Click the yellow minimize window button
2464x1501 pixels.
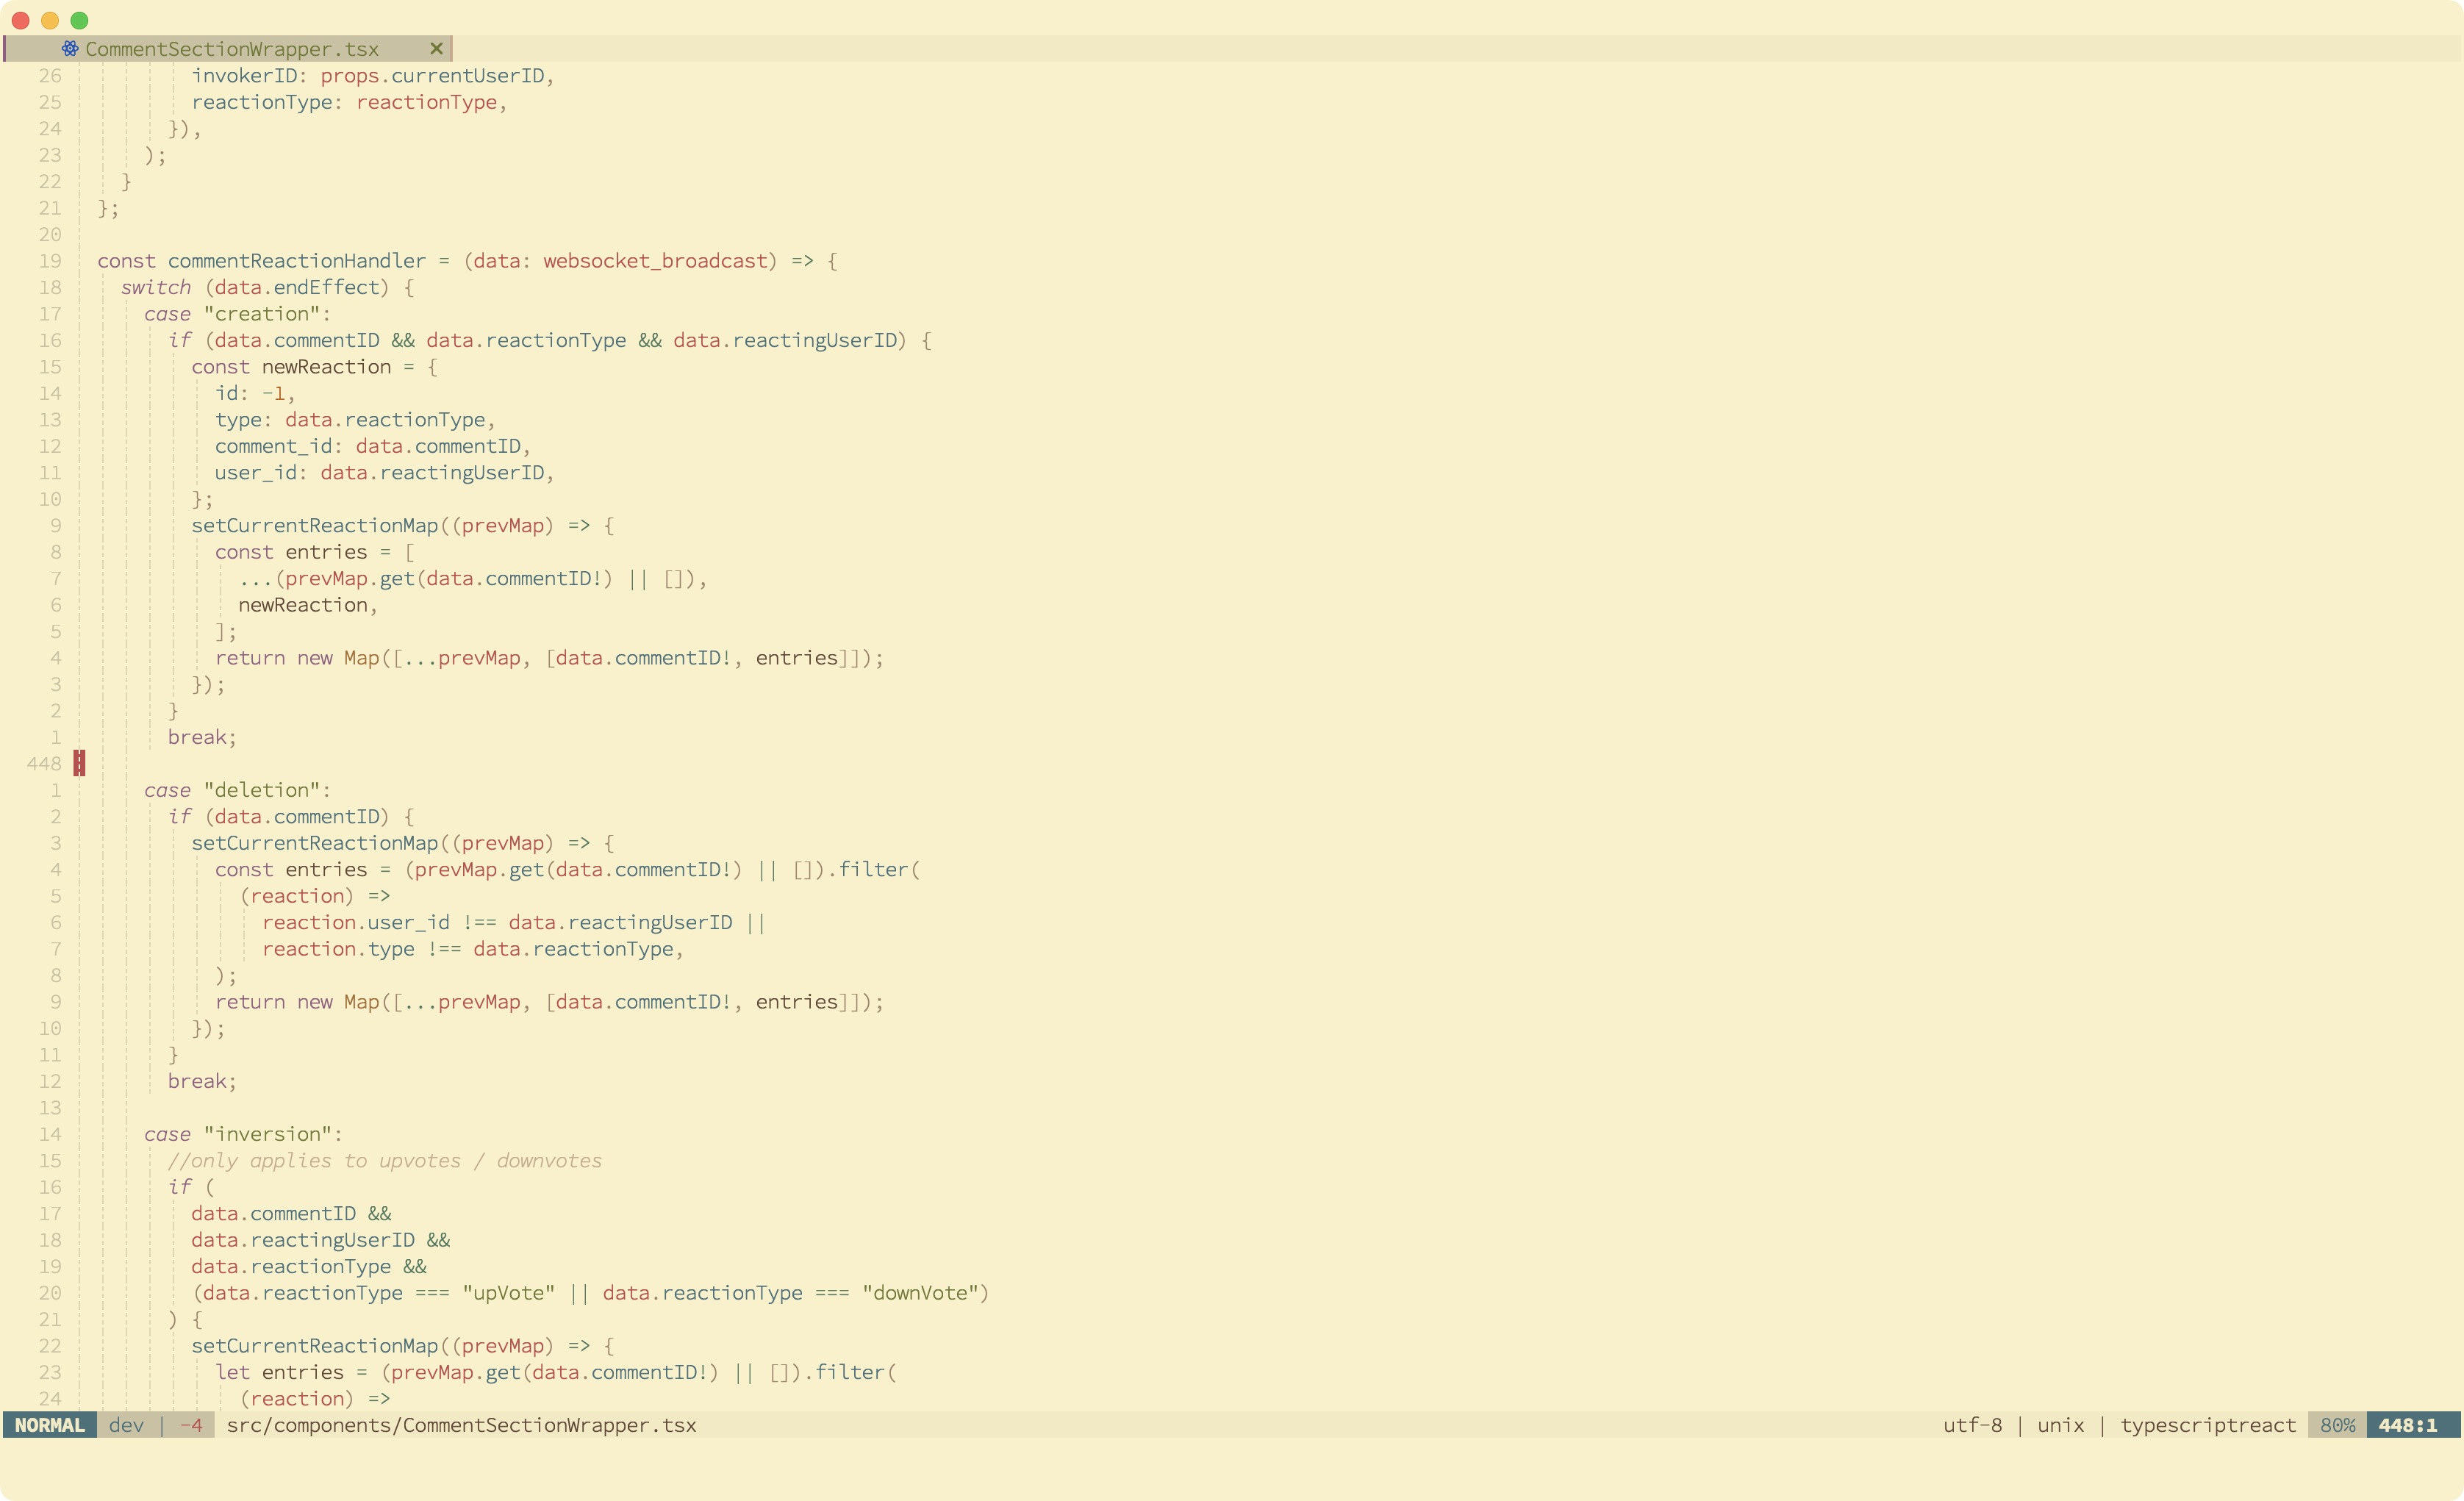click(50, 20)
